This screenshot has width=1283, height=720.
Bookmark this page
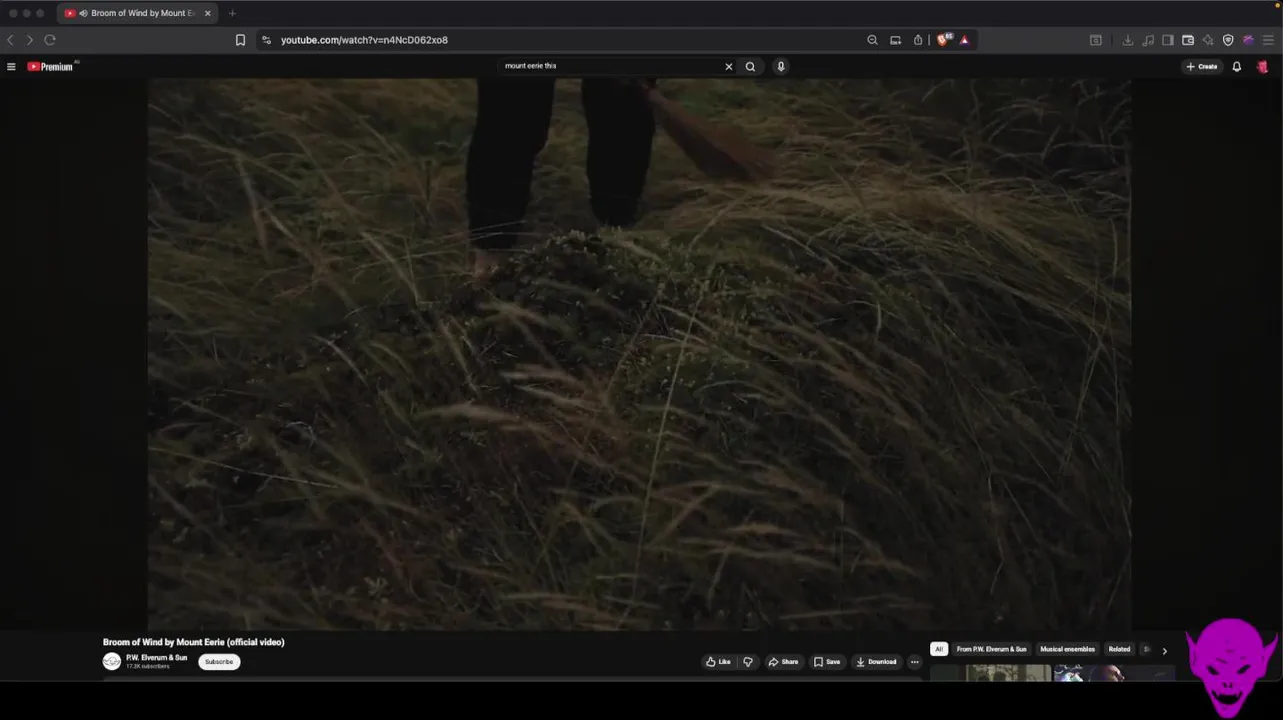(x=240, y=40)
